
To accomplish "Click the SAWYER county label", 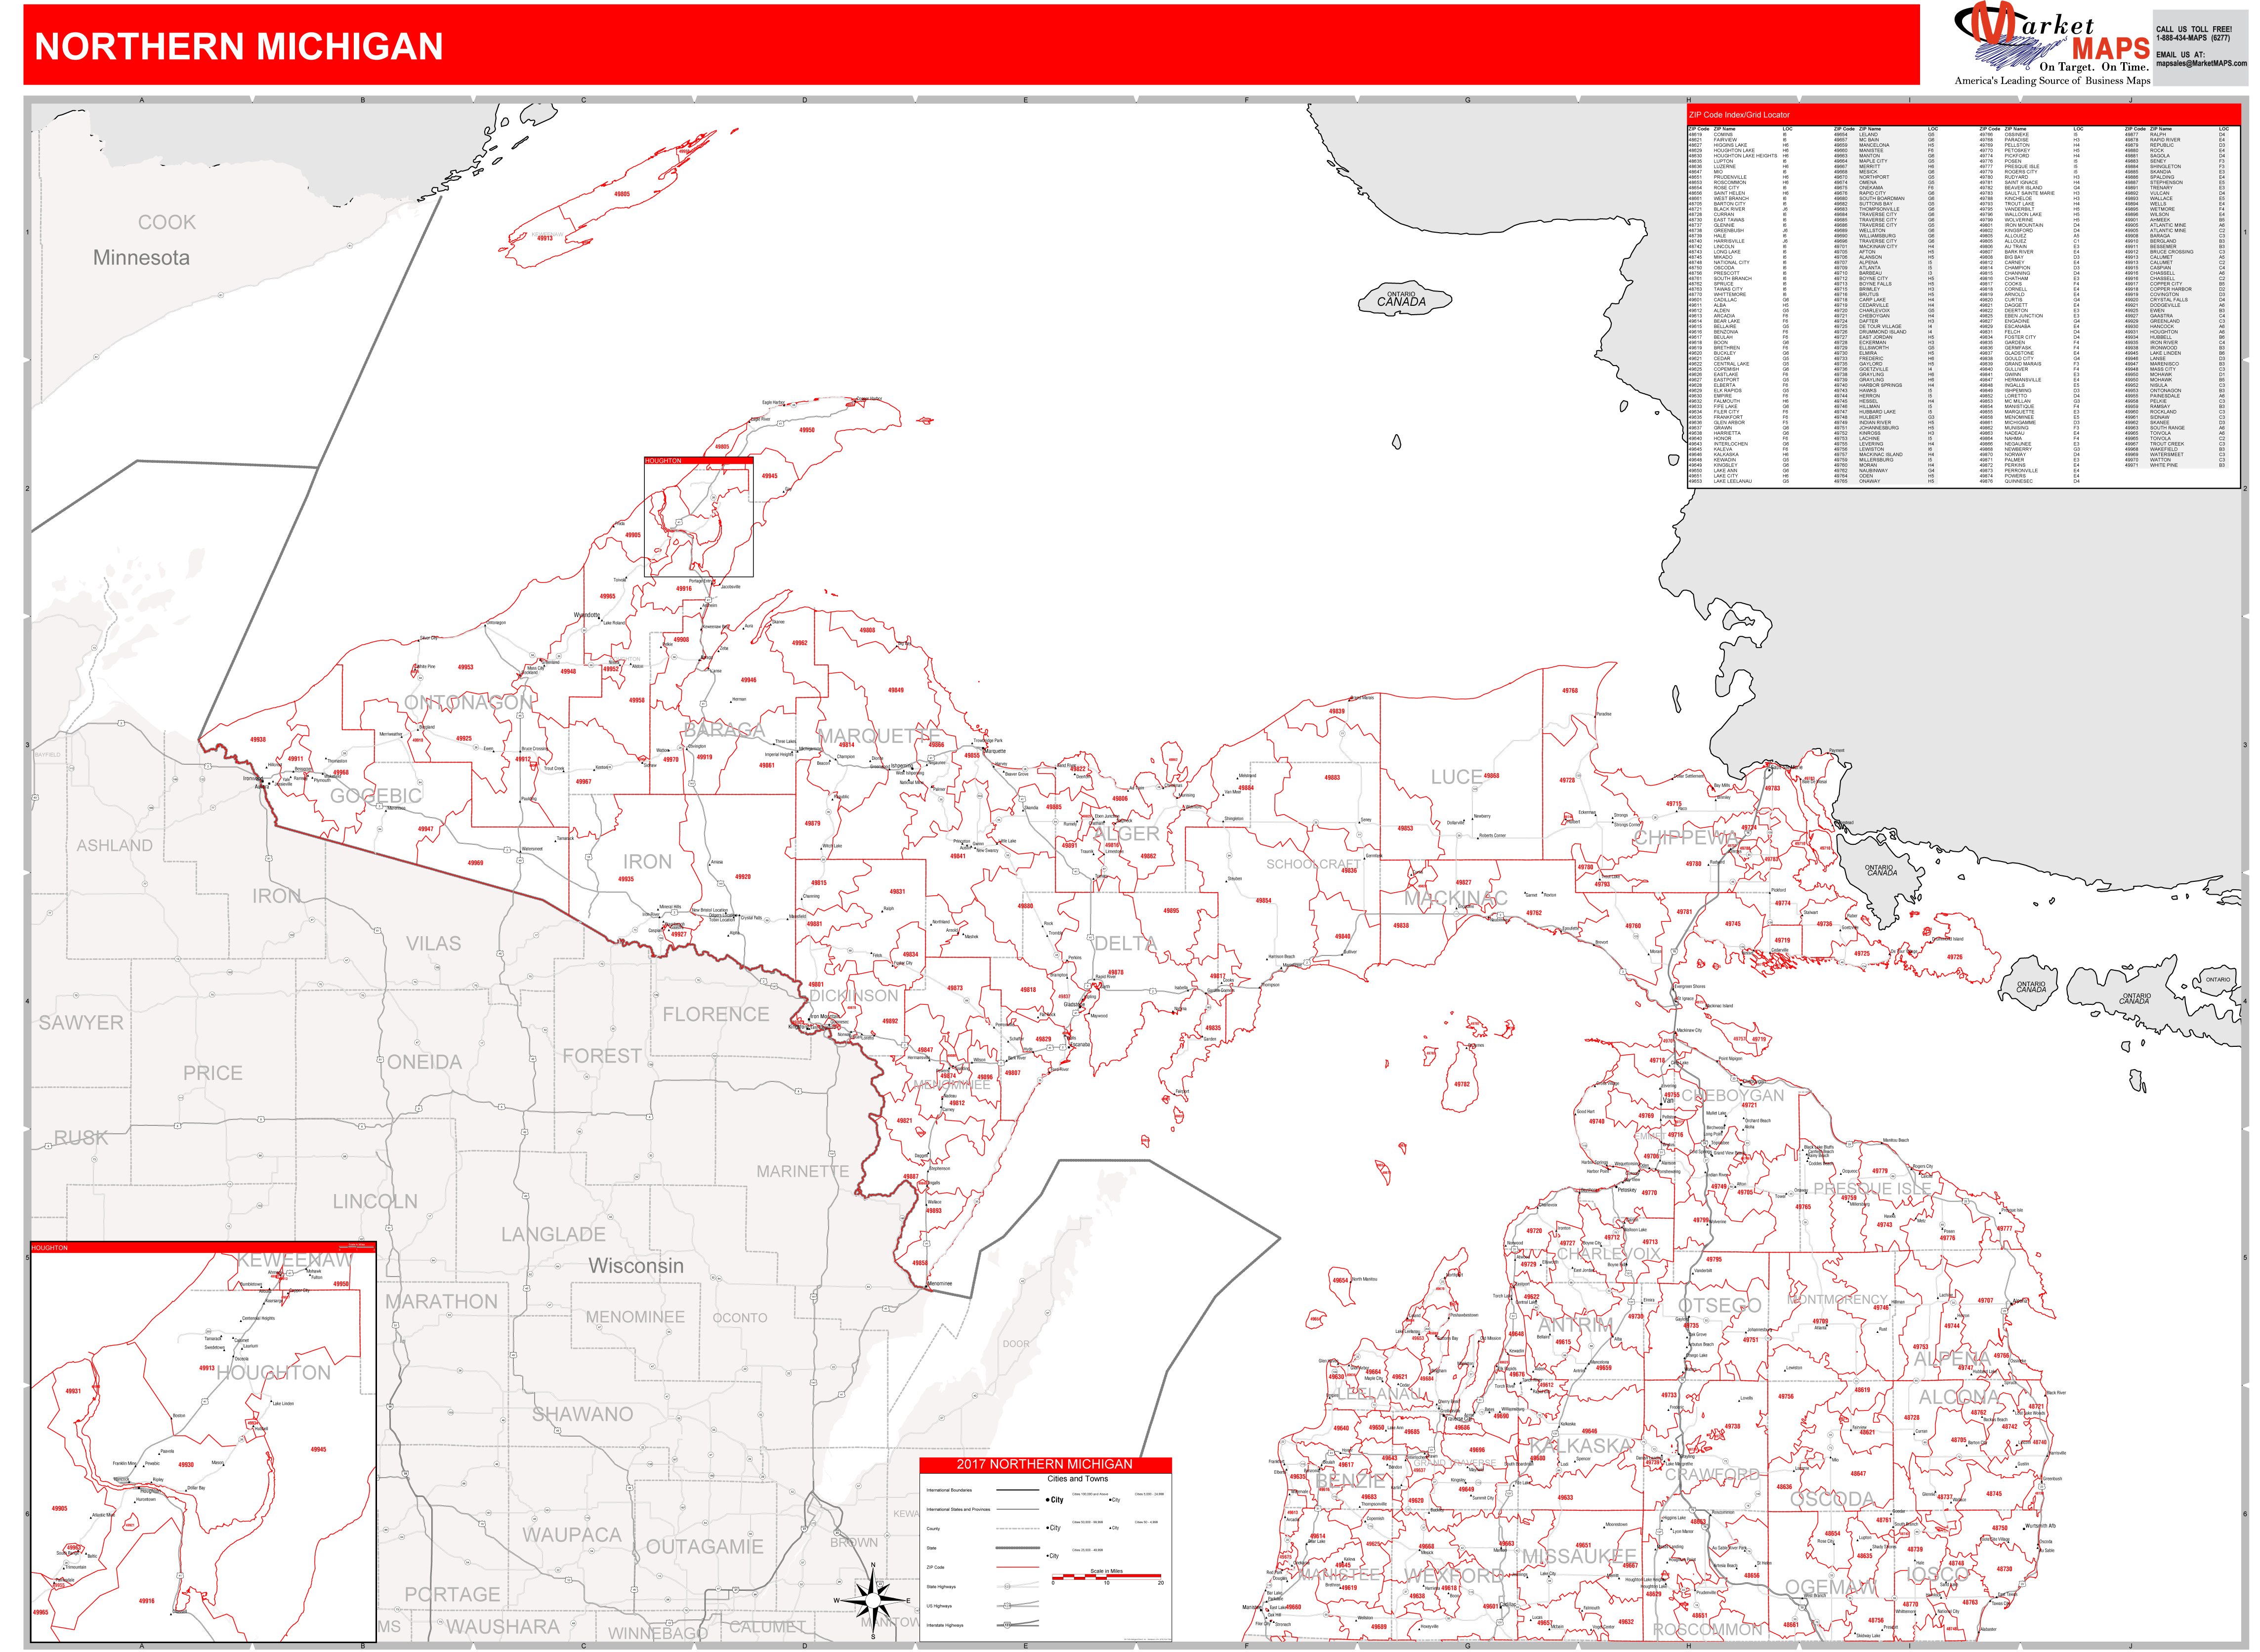I will click(81, 1023).
